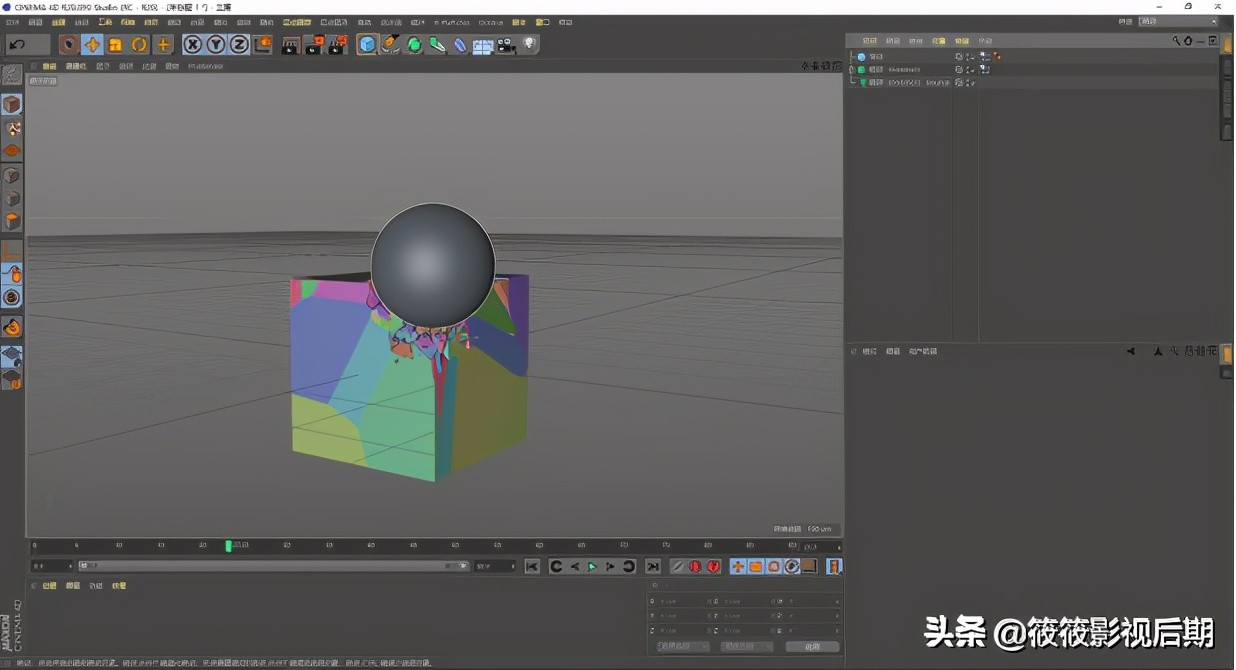Select the Scale tool

tap(114, 44)
